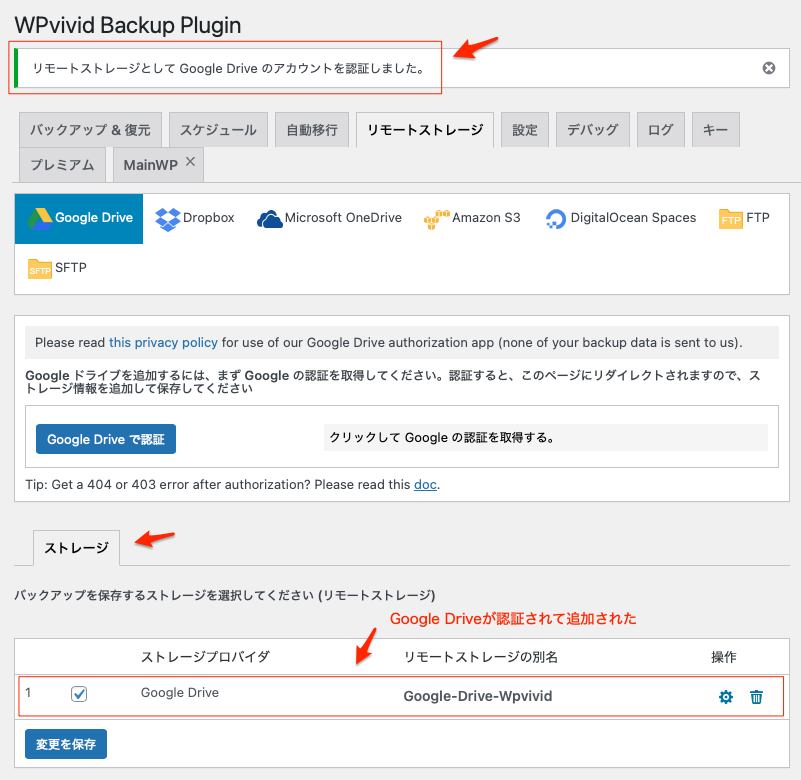Open the プレミアム tab

[x=62, y=165]
